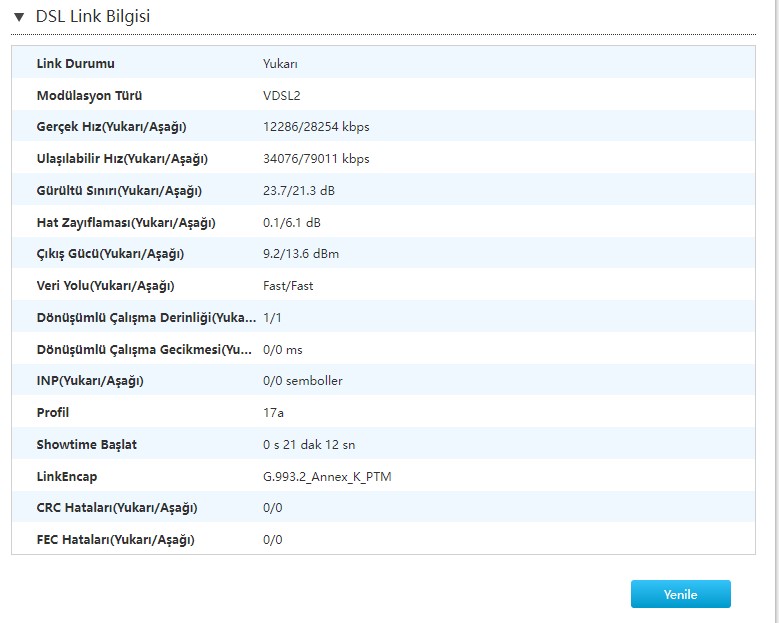
Task: Select the INP row label
Action: pos(90,381)
